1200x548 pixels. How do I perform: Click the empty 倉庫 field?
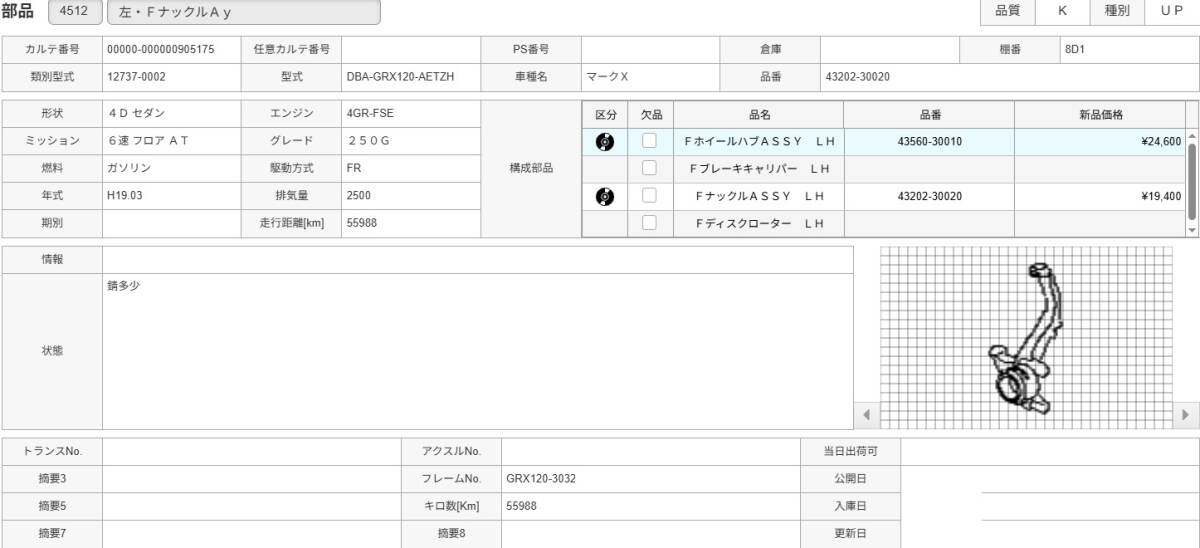pos(890,49)
